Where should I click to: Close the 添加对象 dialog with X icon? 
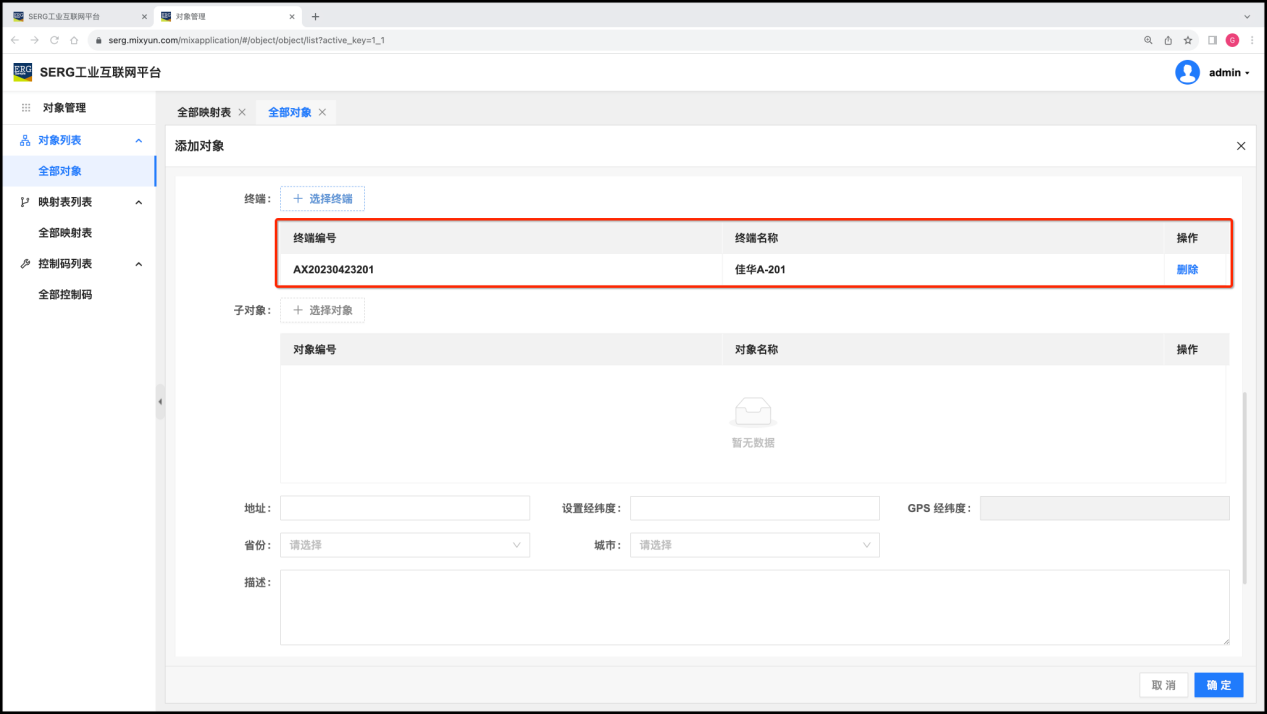[x=1241, y=146]
